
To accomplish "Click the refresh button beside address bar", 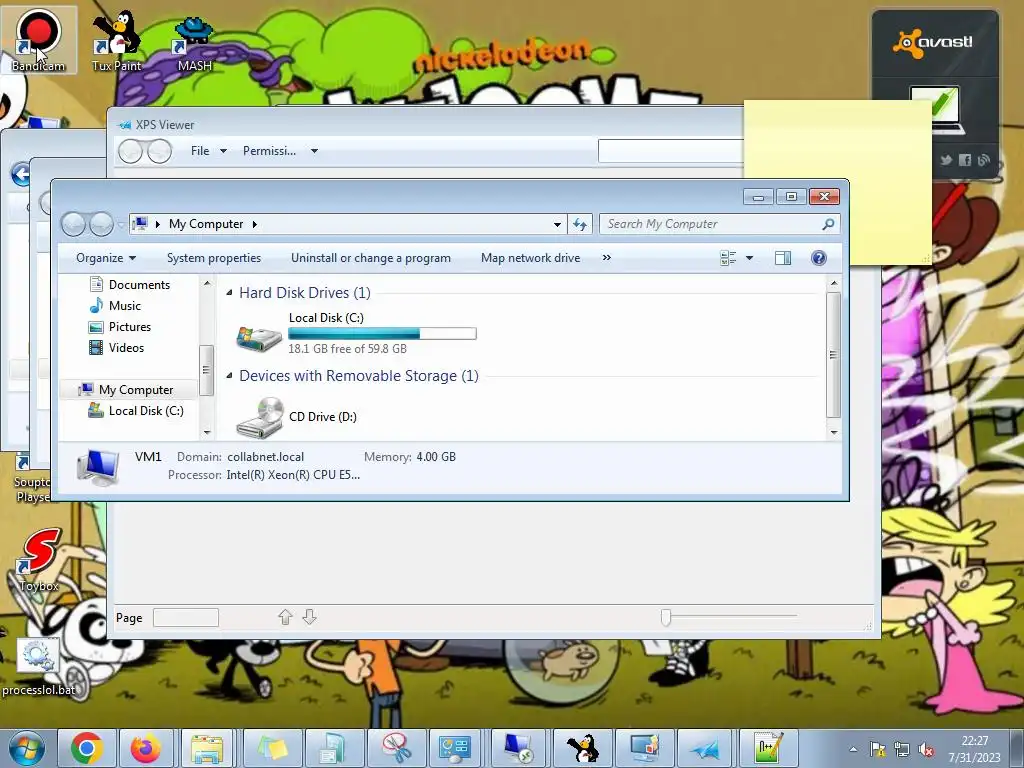I will 580,224.
